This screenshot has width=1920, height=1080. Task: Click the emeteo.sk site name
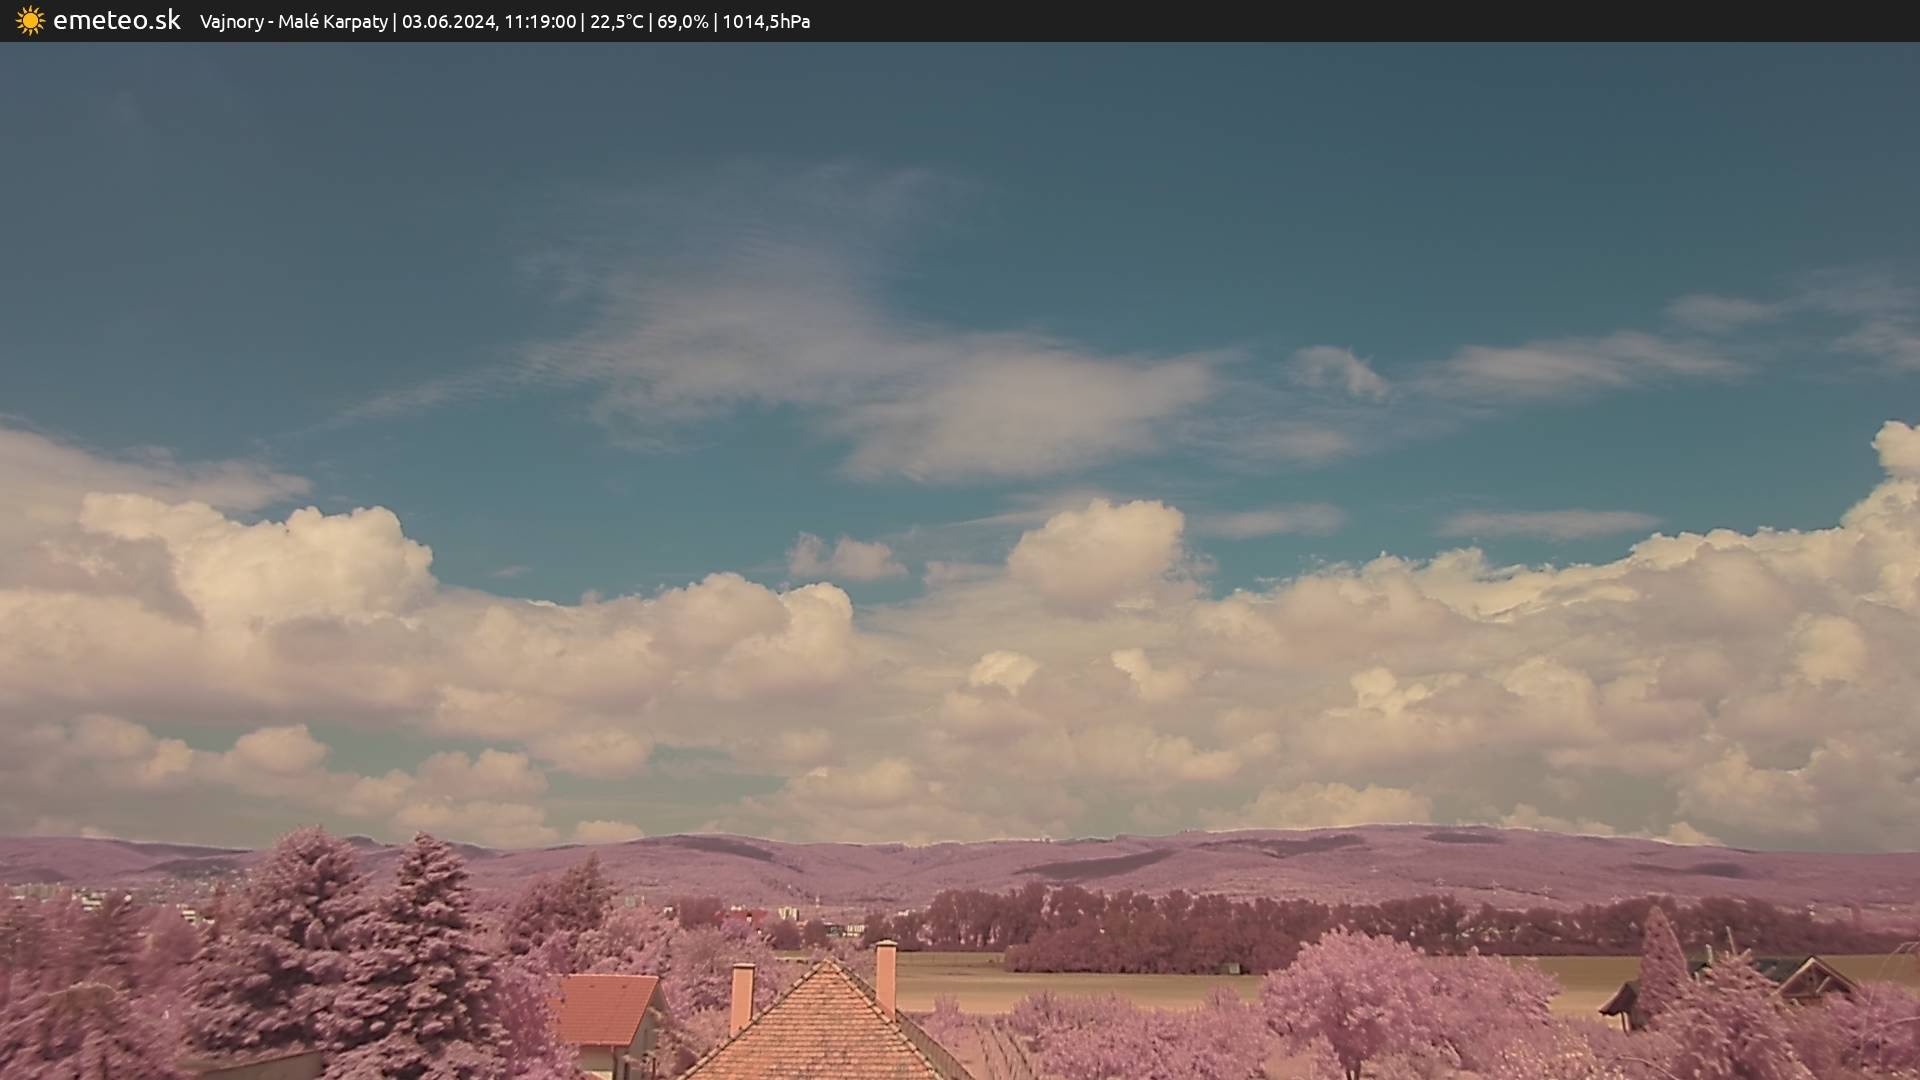coord(116,21)
